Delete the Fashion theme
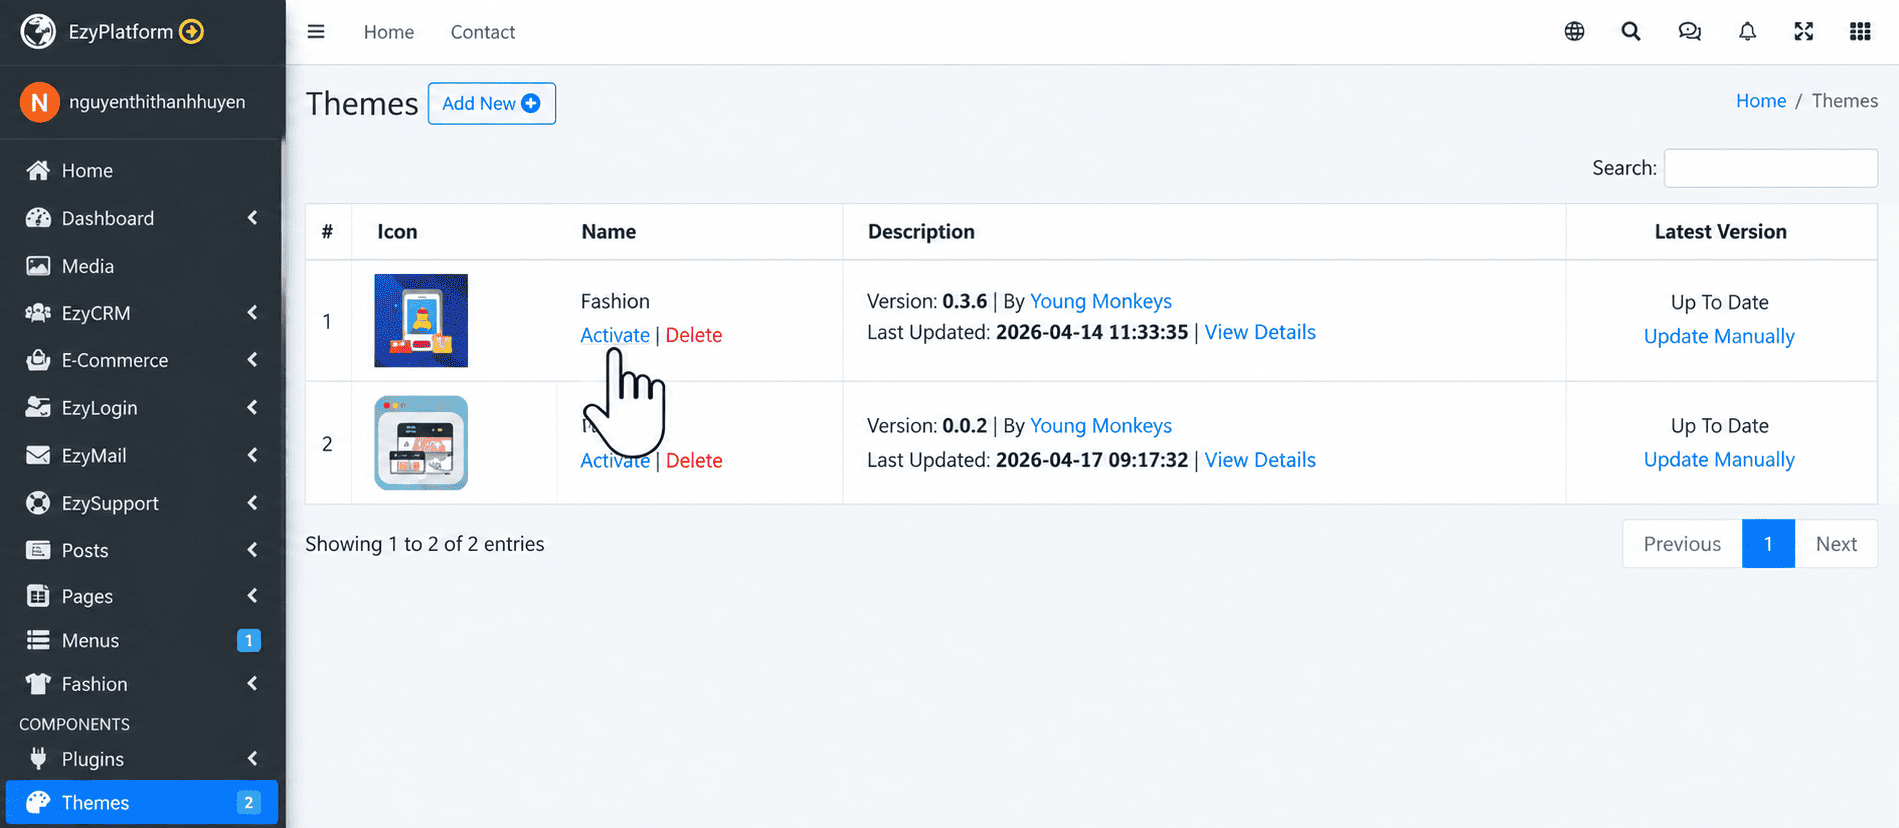The image size is (1899, 828). pos(694,335)
